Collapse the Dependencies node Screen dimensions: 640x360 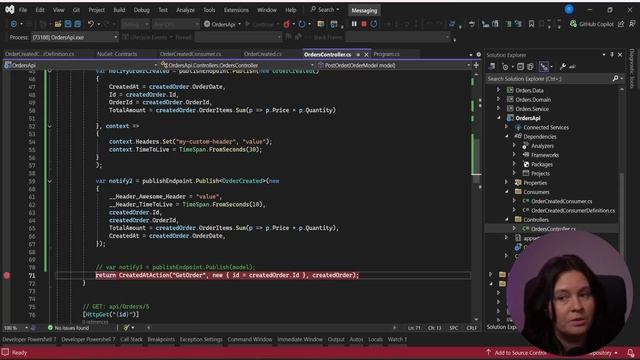pyautogui.click(x=507, y=136)
